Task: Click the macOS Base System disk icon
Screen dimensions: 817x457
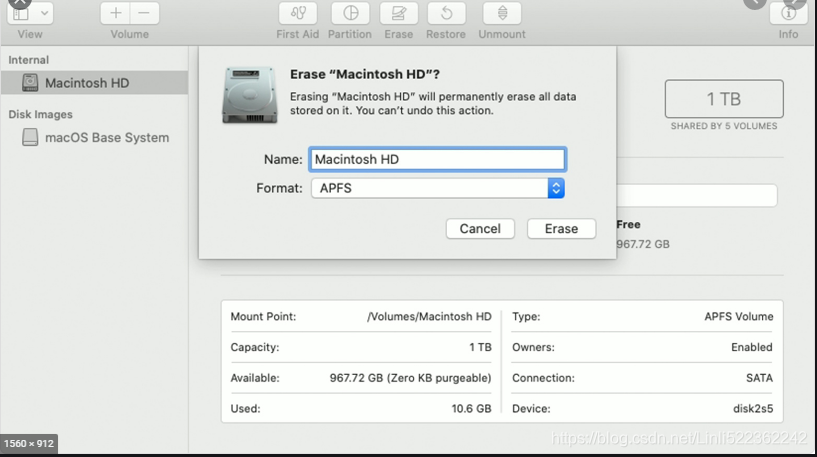Action: pyautogui.click(x=30, y=138)
